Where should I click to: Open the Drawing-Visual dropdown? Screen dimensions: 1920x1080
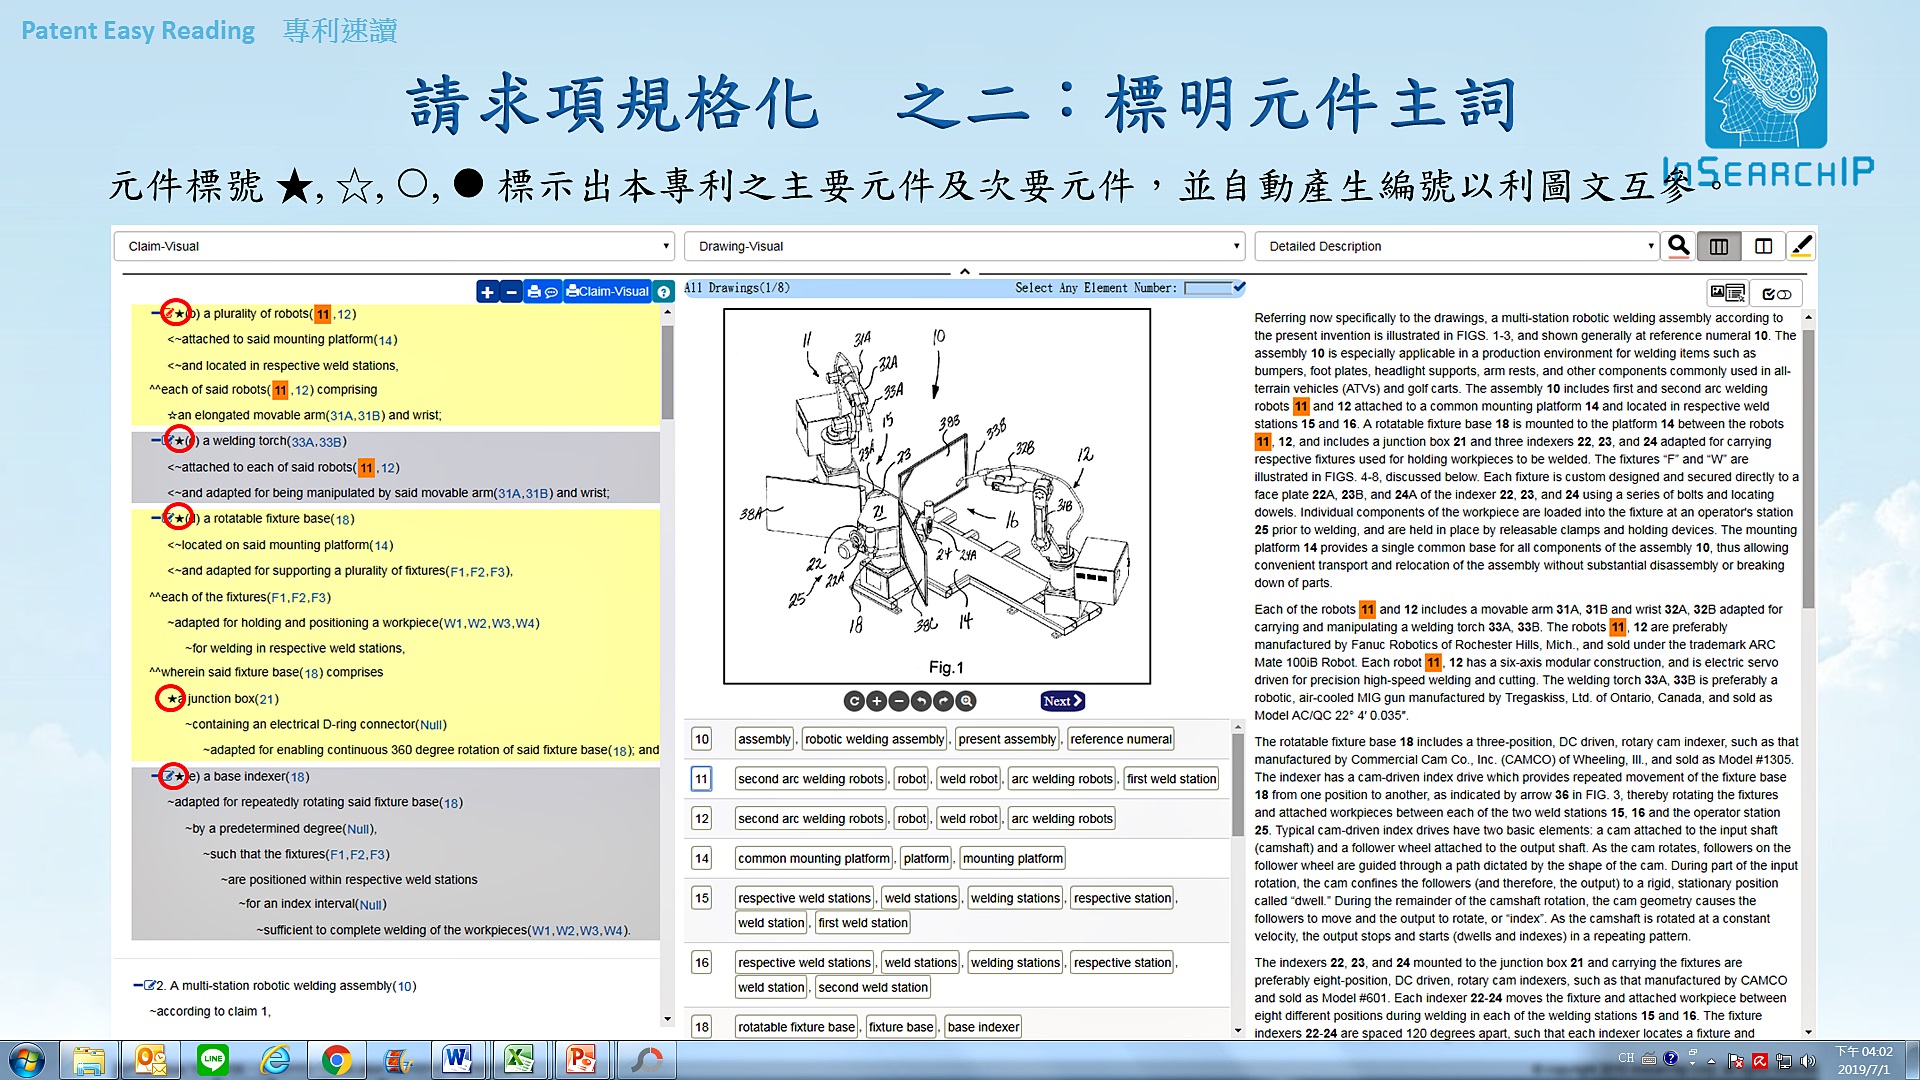(965, 246)
